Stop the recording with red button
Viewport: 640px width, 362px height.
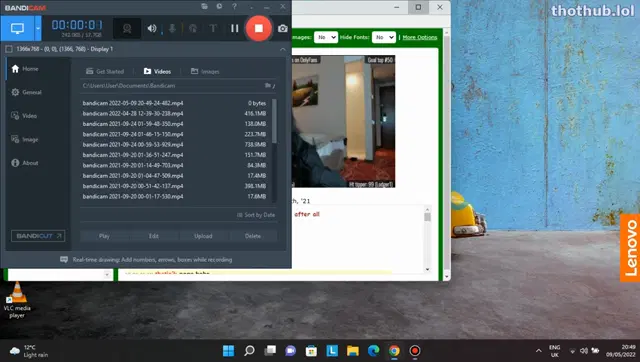258,28
